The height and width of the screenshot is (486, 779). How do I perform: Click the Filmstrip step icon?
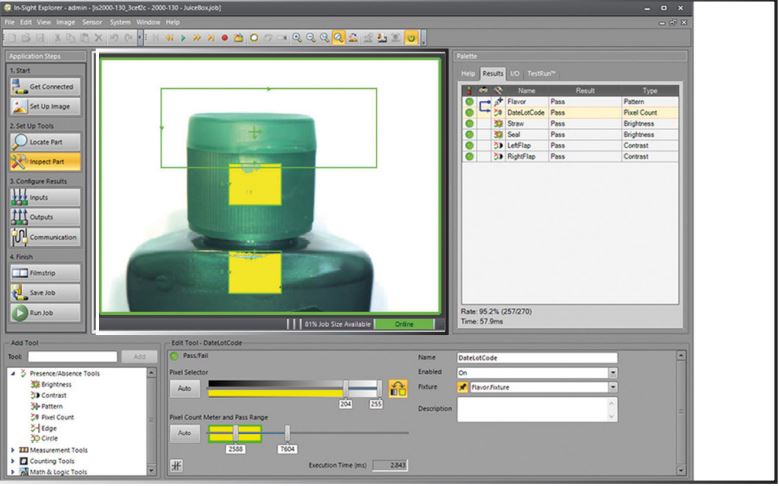18,273
